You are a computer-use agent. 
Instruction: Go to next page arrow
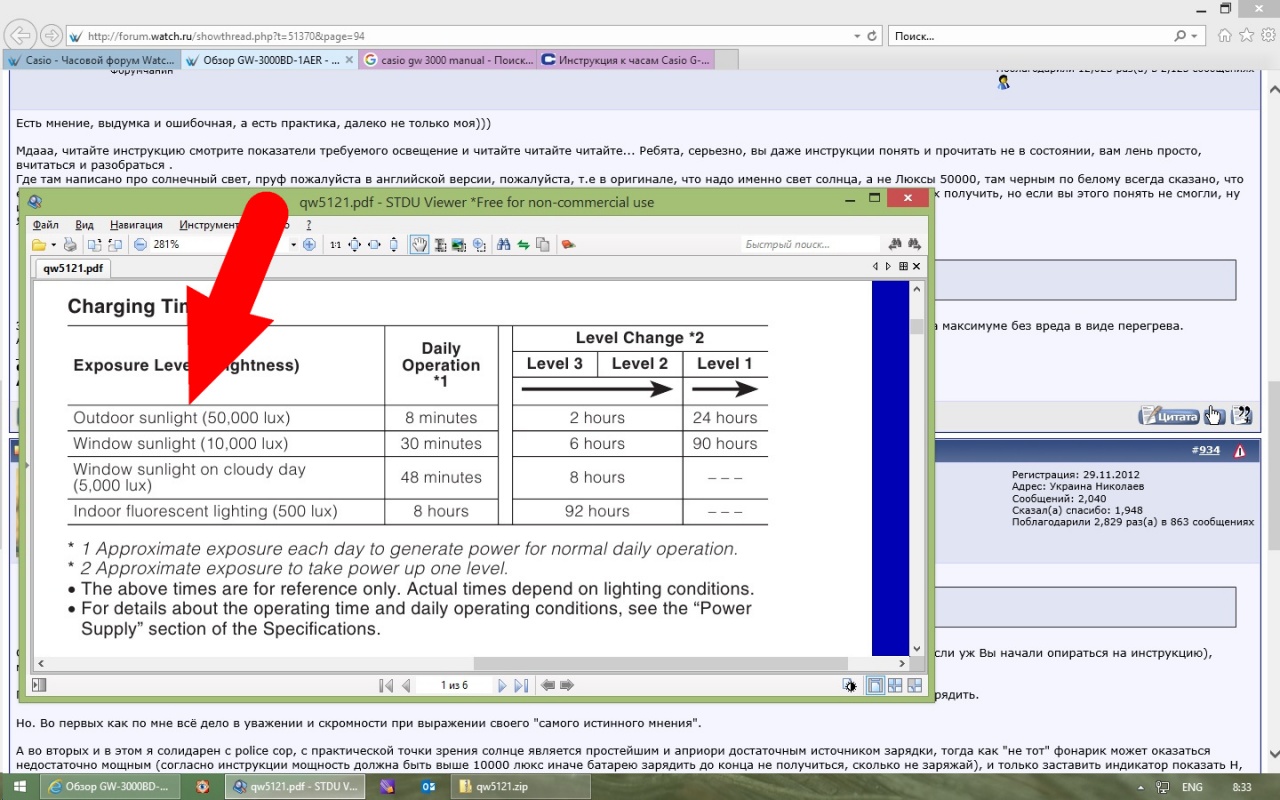(503, 685)
